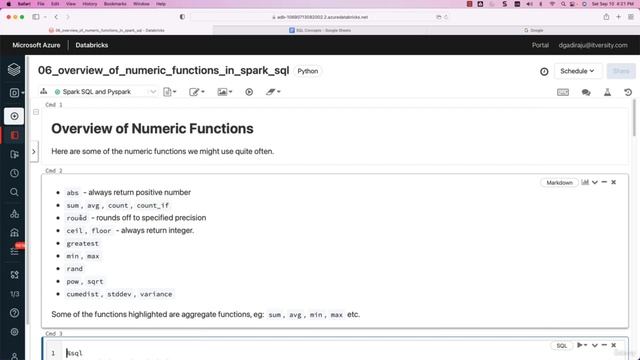The image size is (640, 360).
Task: Open the Cmd 3 run cell dropdown
Action: pos(582,345)
